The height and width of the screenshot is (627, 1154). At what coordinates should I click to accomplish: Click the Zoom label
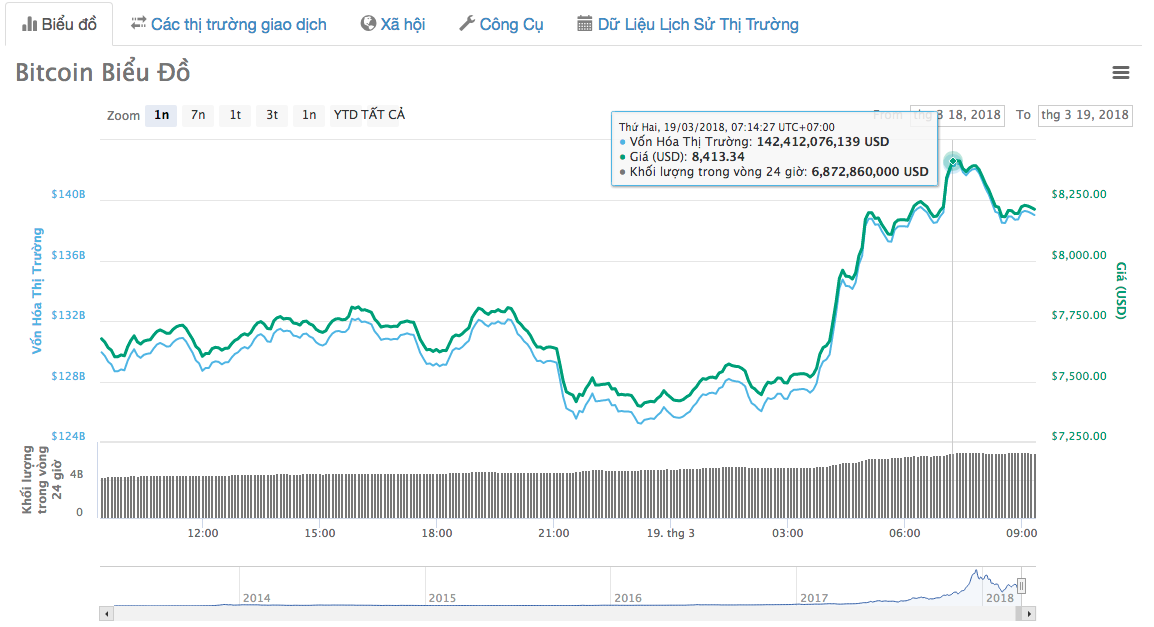[x=123, y=116]
